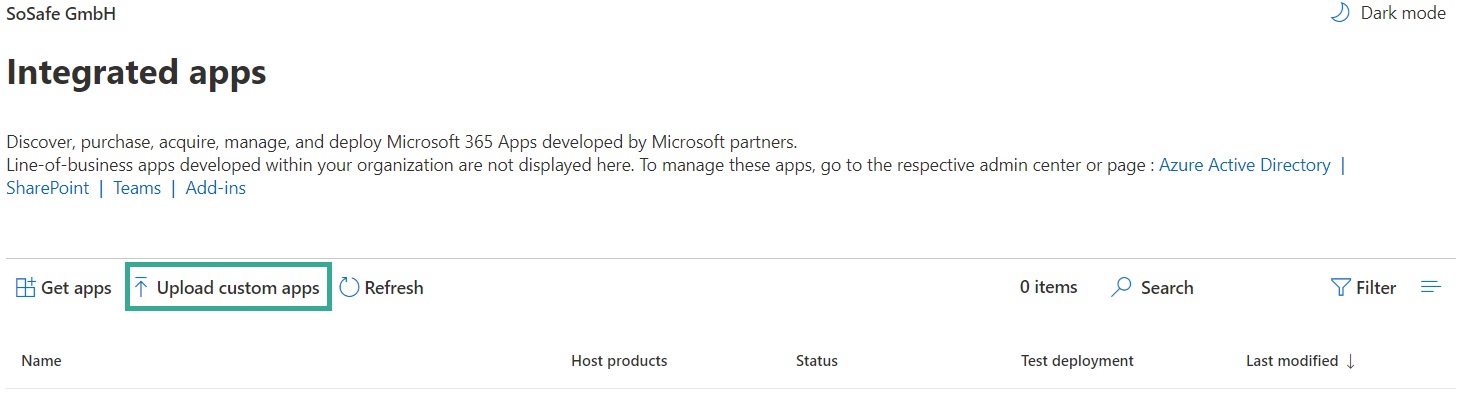
Task: Click the Filter funnel icon
Action: coord(1341,288)
